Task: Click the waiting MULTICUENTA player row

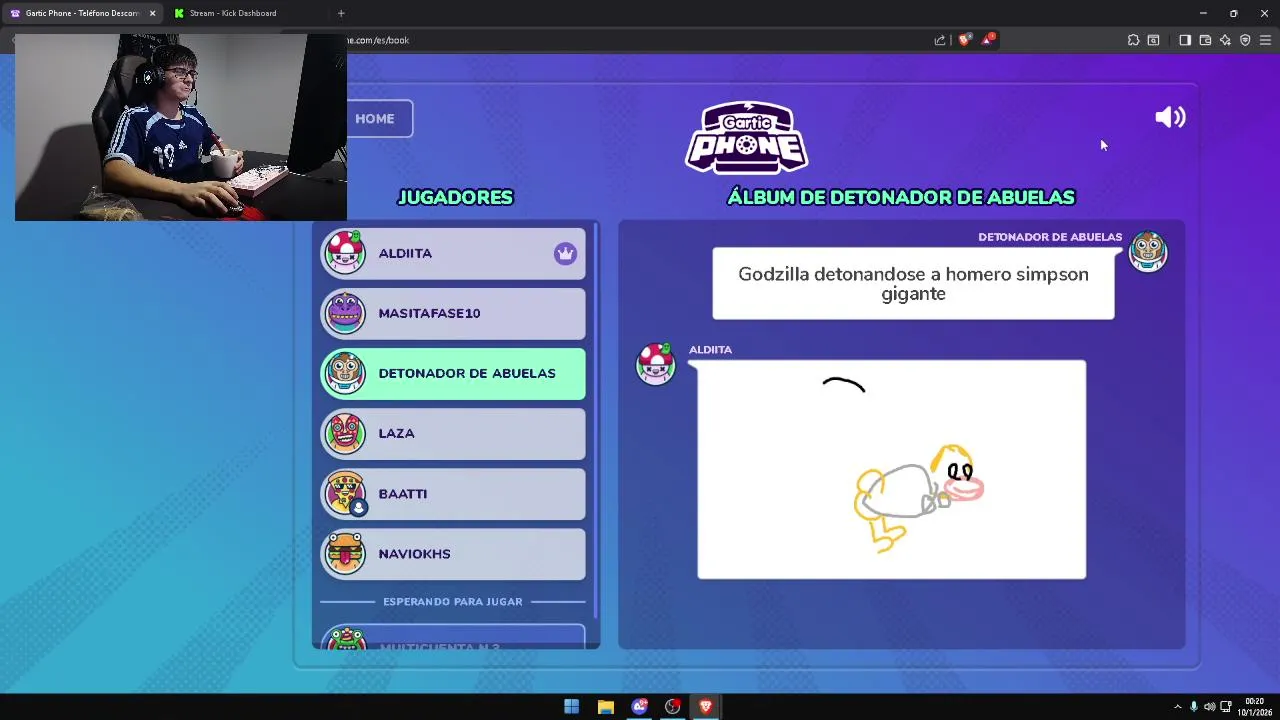Action: tap(453, 637)
